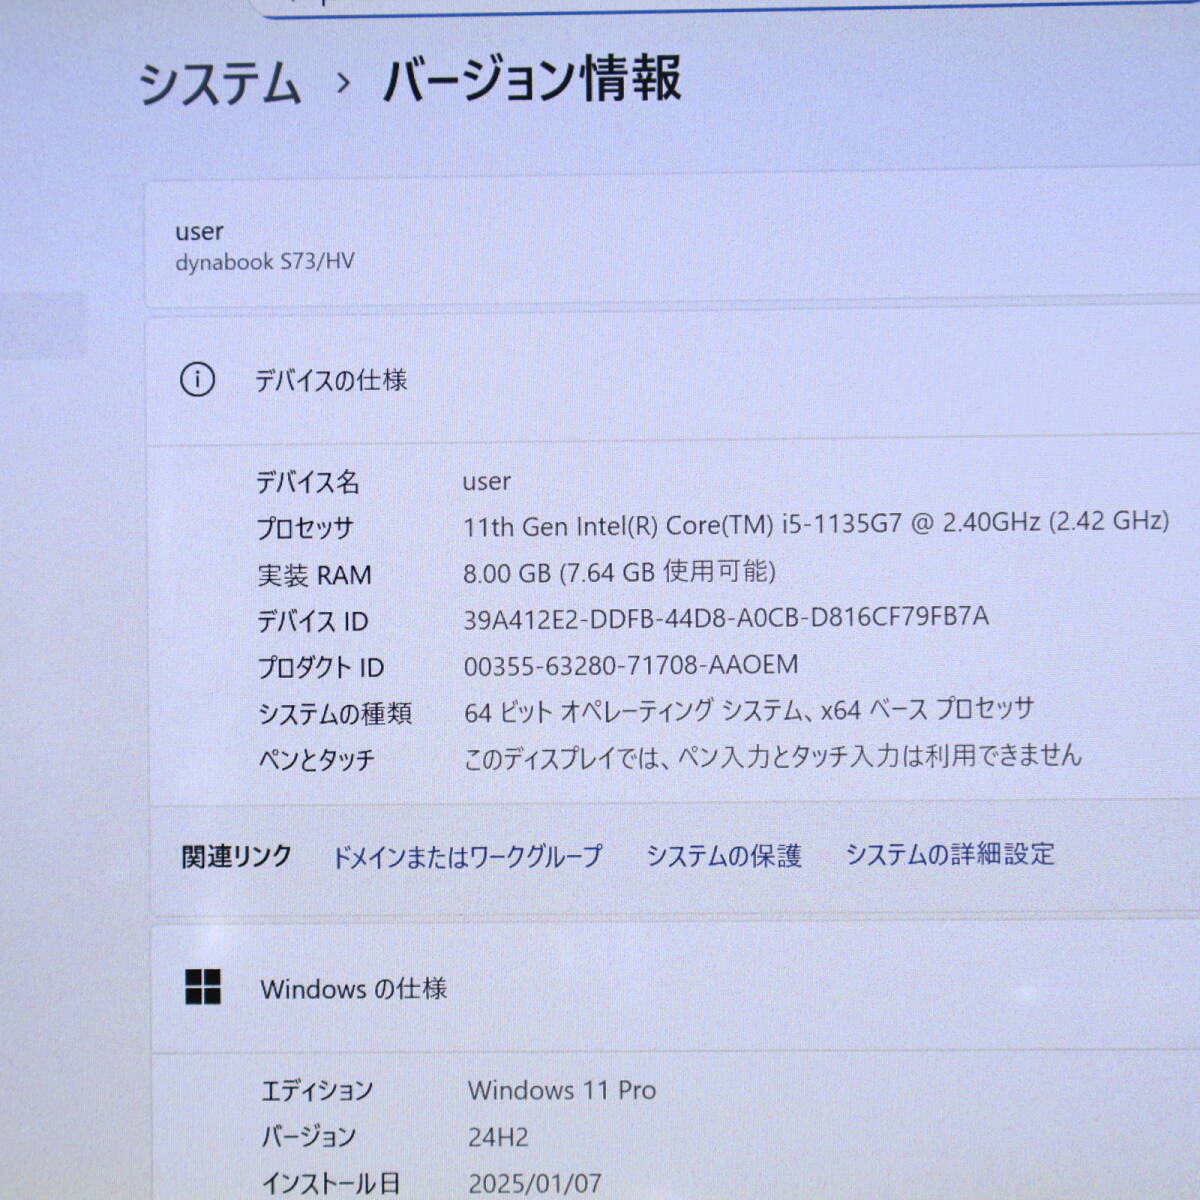The width and height of the screenshot is (1200, 1200).
Task: Select the 64 ビット オペレーティング システム value
Action: pyautogui.click(x=749, y=710)
